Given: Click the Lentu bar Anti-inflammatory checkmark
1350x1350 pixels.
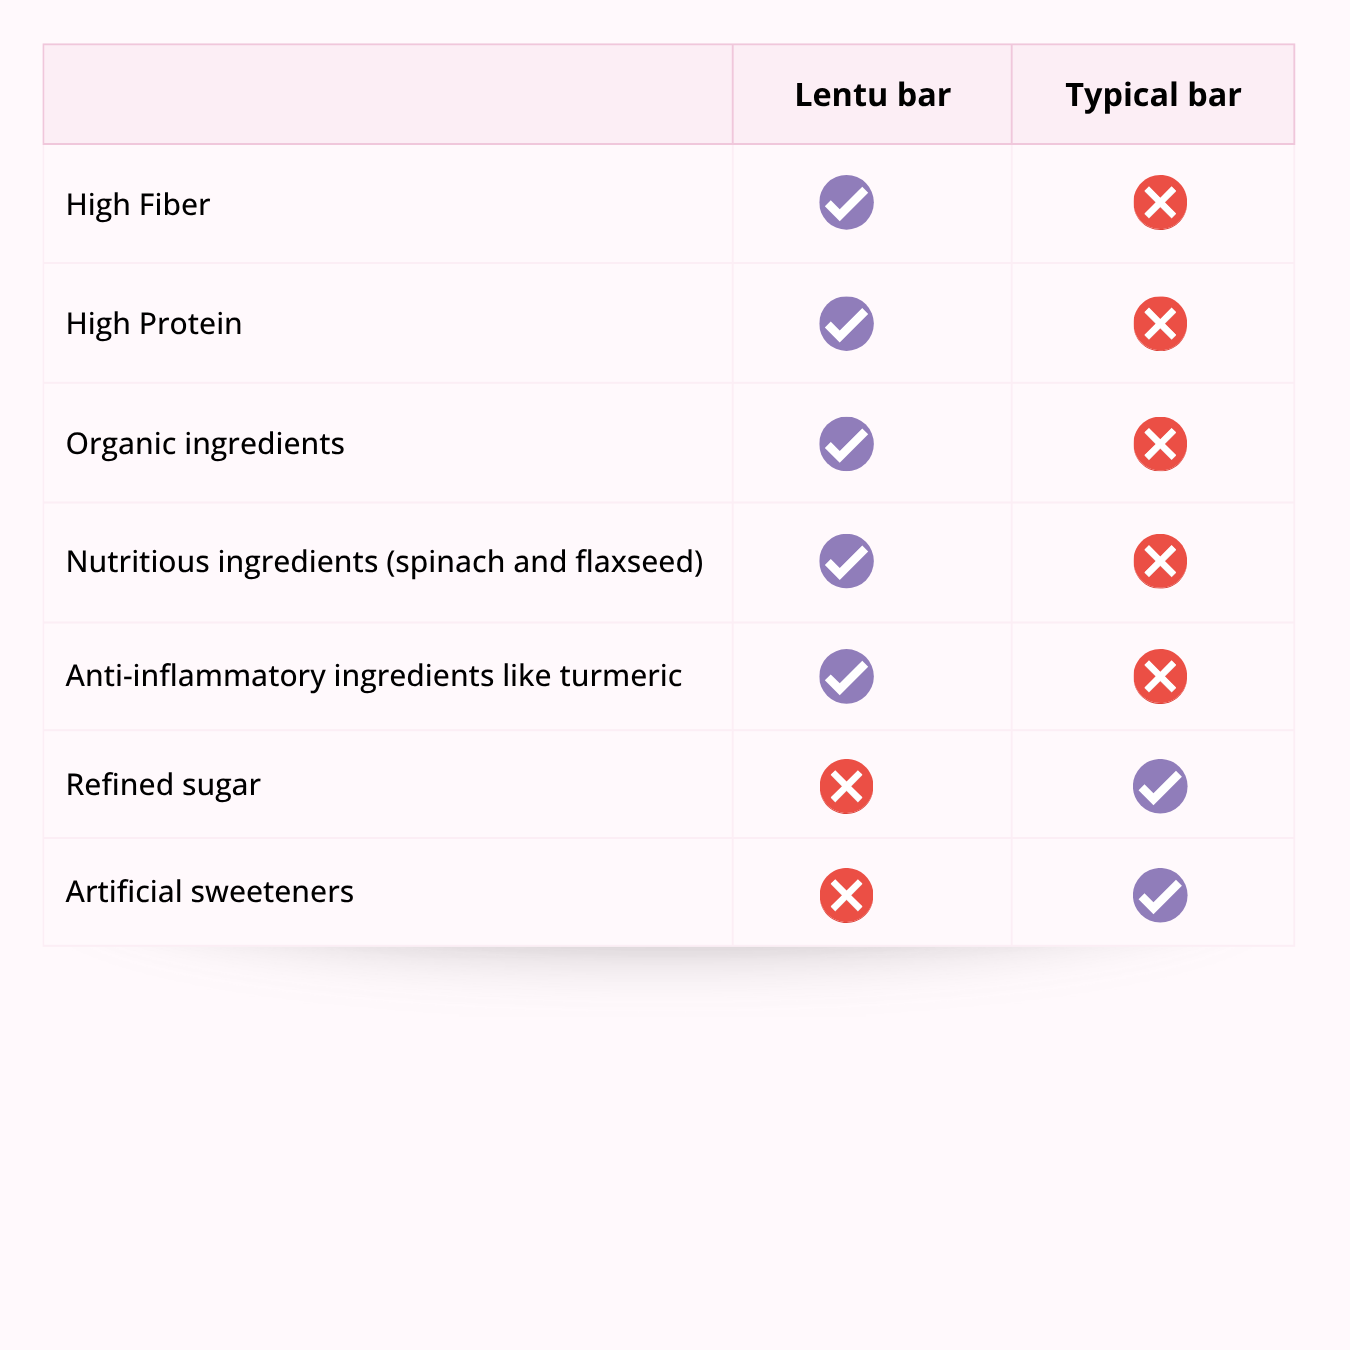Looking at the screenshot, I should pos(846,677).
